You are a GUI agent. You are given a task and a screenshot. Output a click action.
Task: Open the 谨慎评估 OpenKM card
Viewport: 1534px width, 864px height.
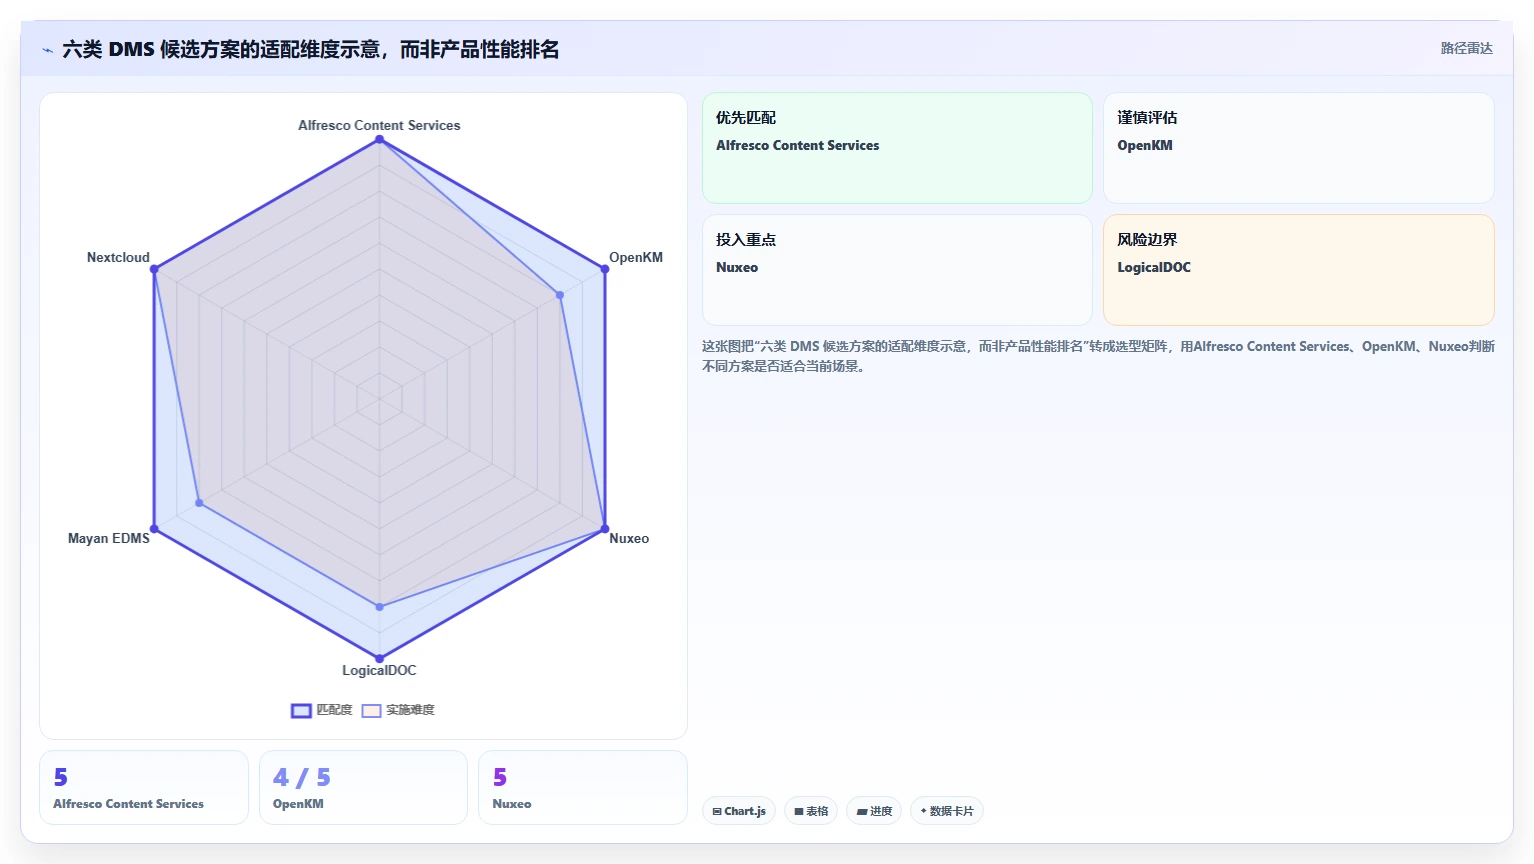pyautogui.click(x=1299, y=148)
